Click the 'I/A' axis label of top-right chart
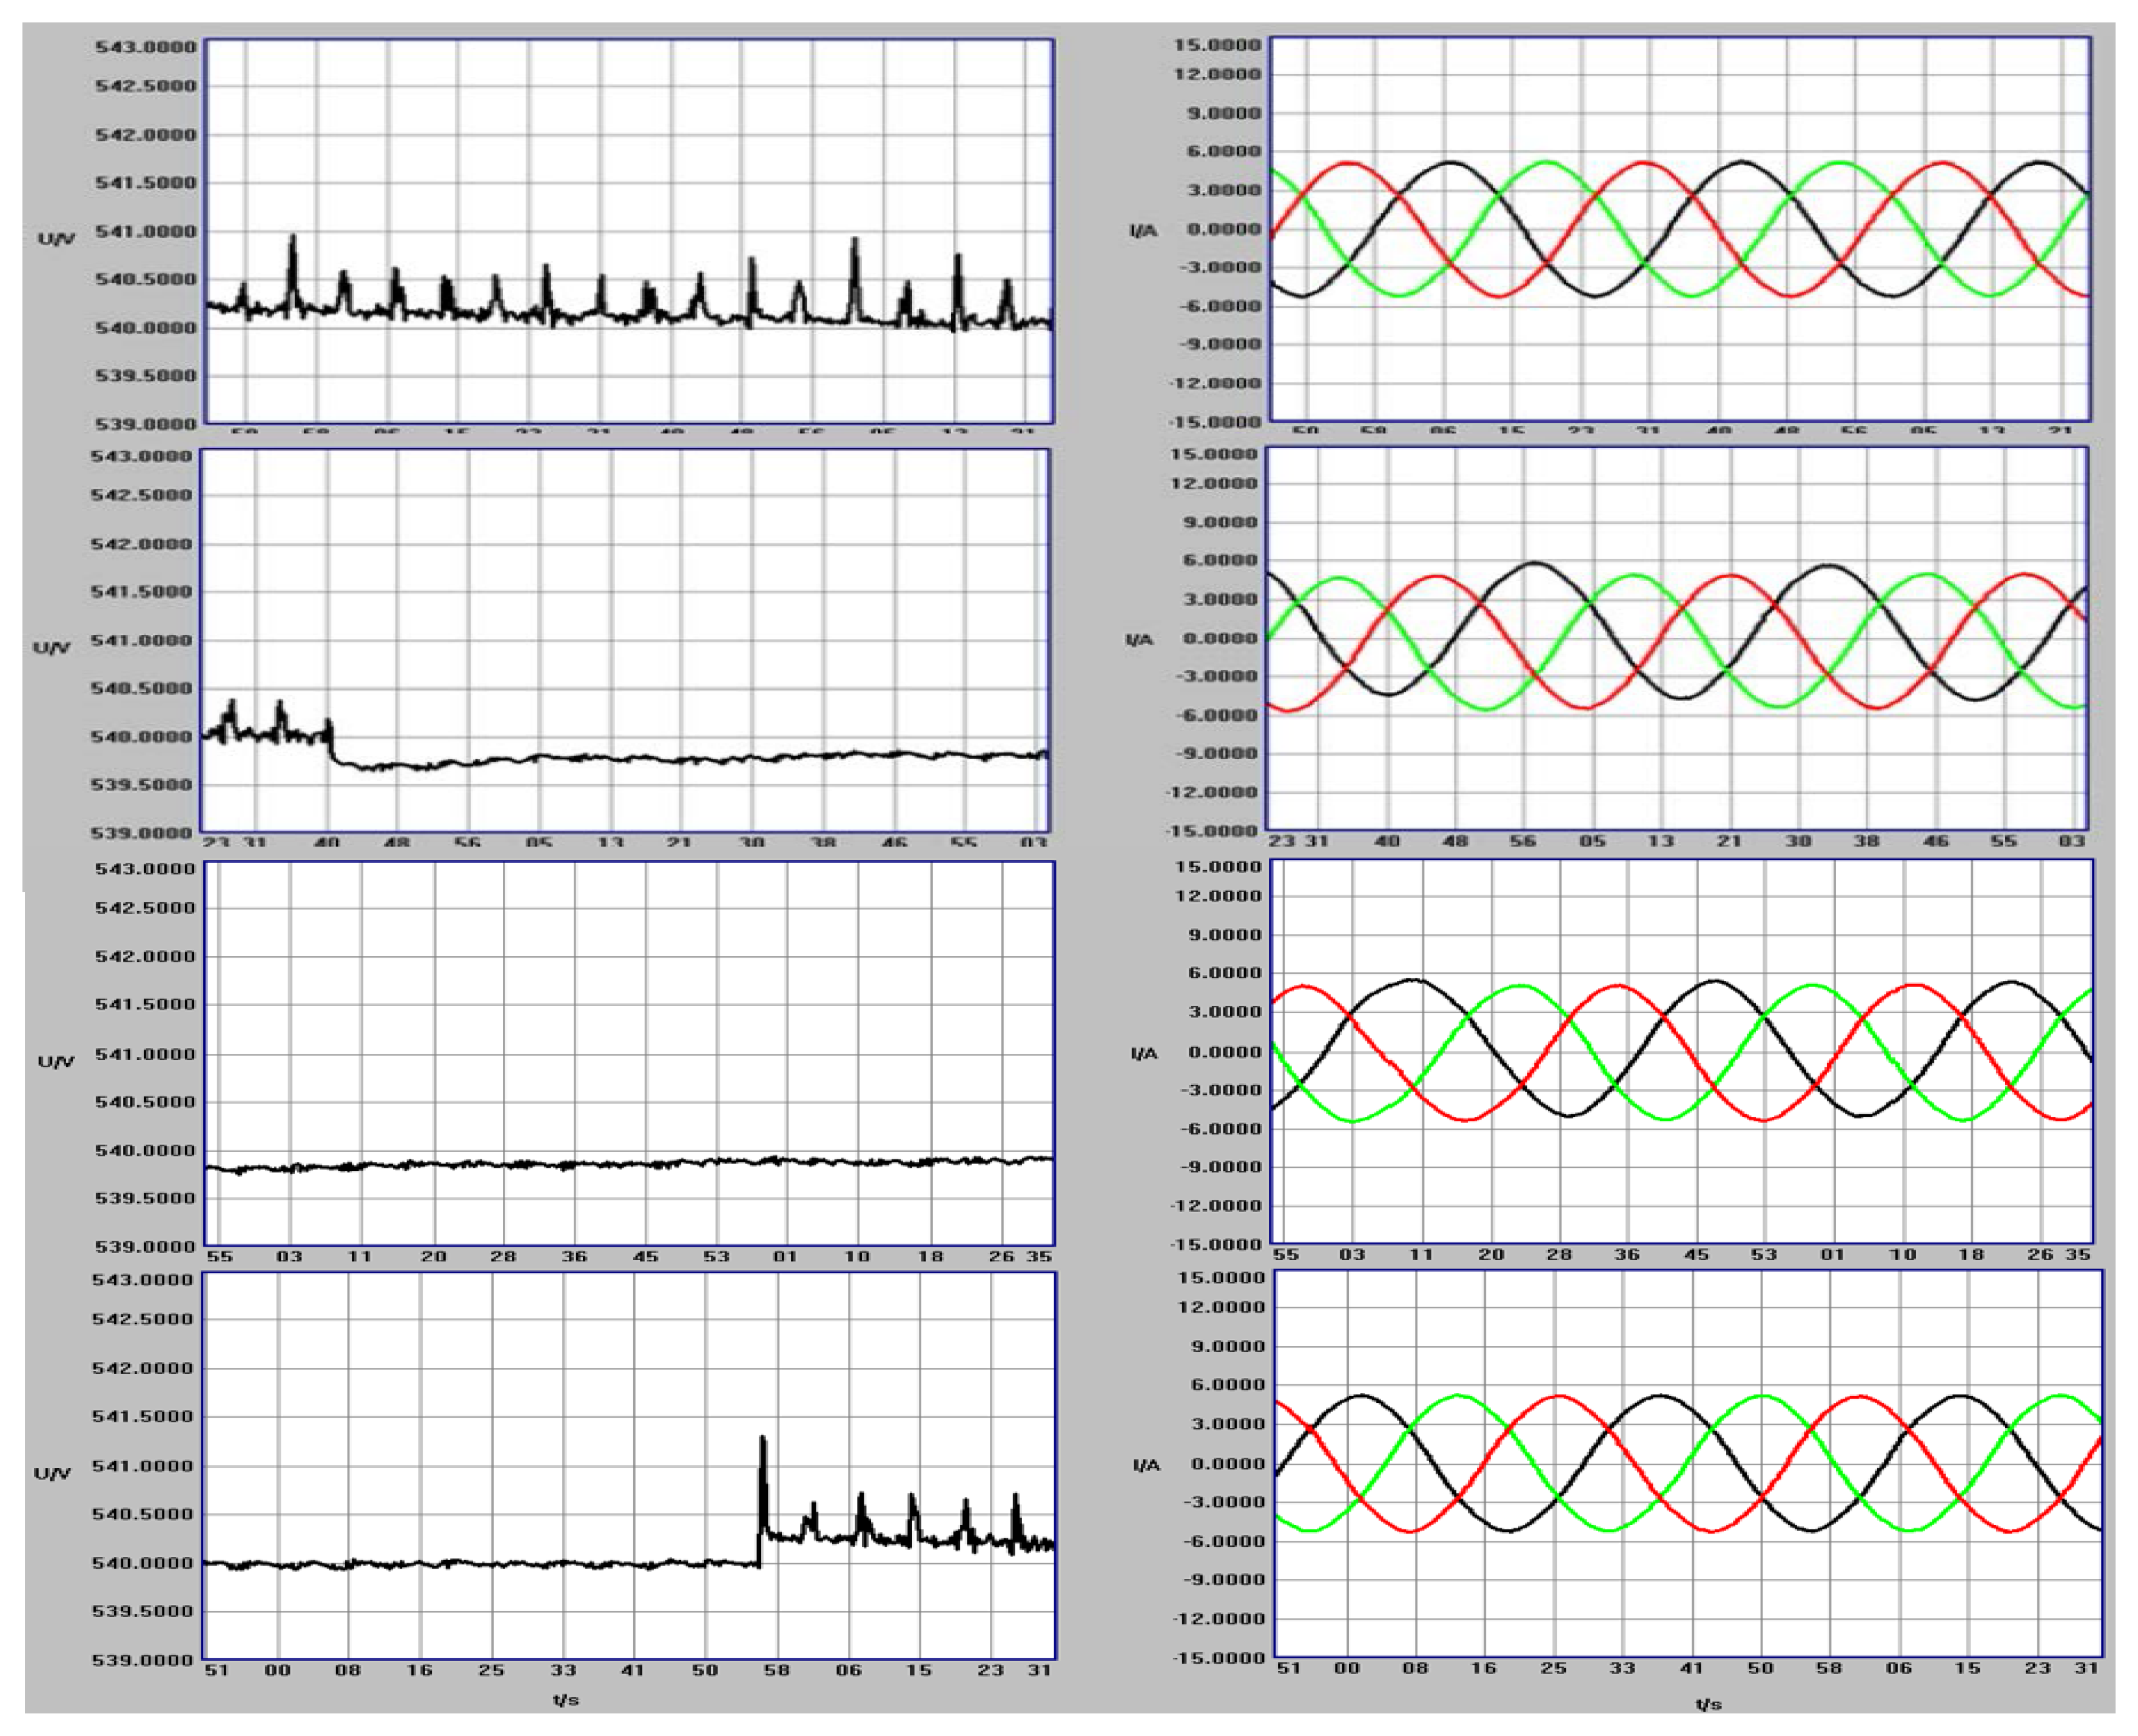This screenshot has width=2138, height=1736. coord(1143,231)
